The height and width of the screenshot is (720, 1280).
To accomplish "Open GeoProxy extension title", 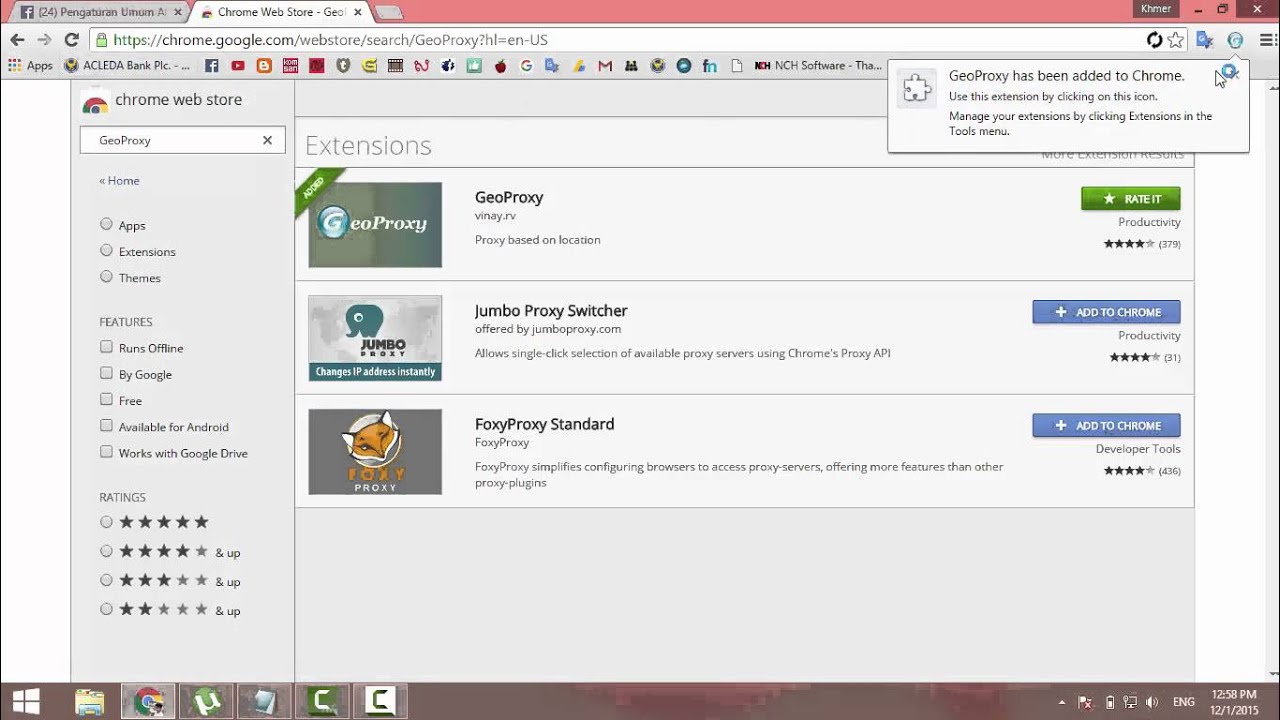I will (x=509, y=198).
